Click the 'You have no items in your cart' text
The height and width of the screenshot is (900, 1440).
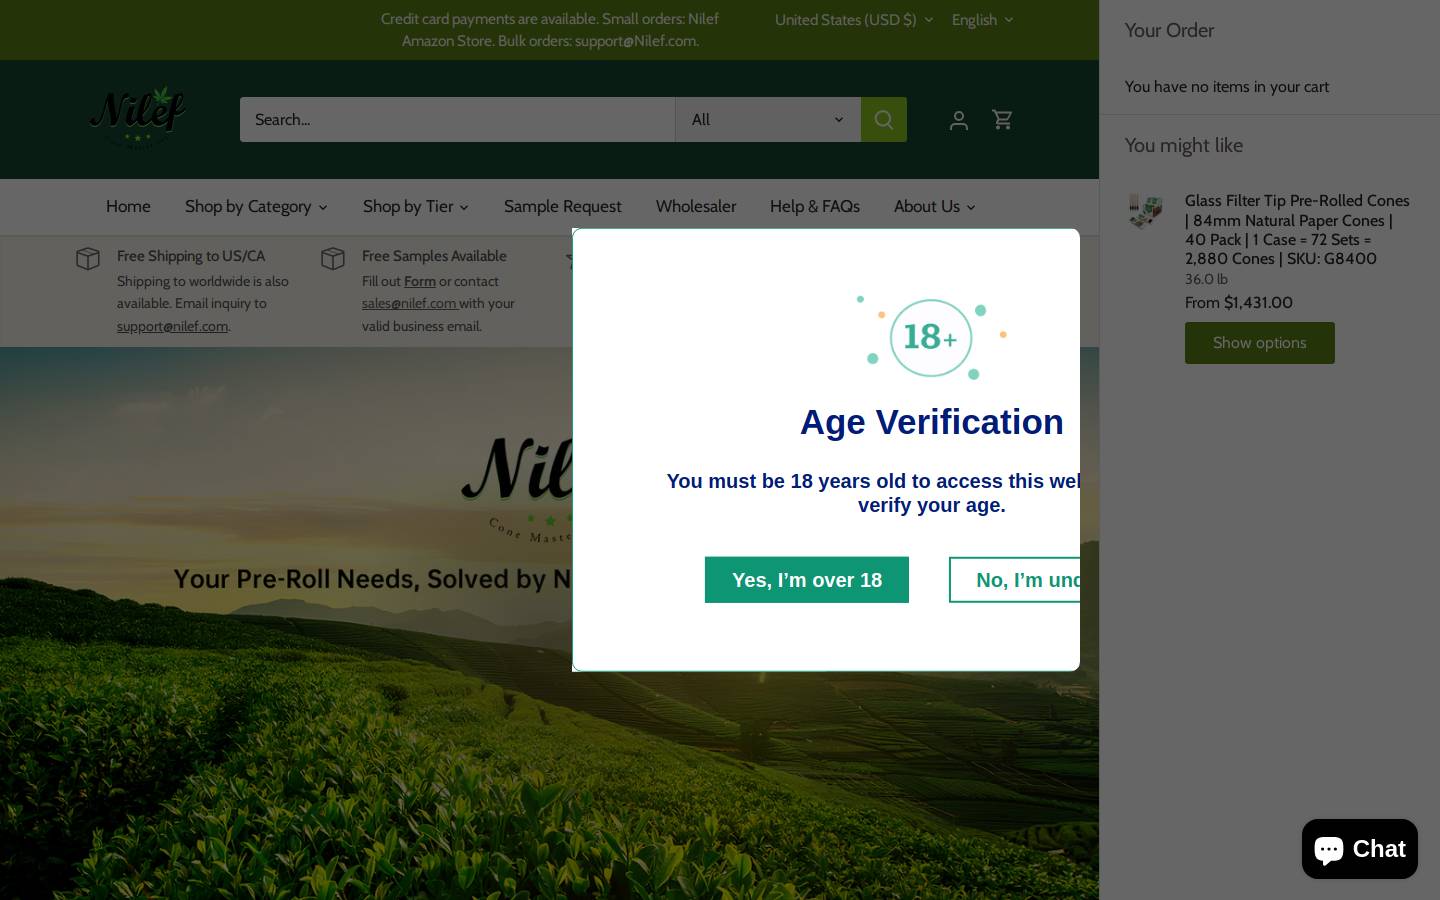[x=1227, y=87]
